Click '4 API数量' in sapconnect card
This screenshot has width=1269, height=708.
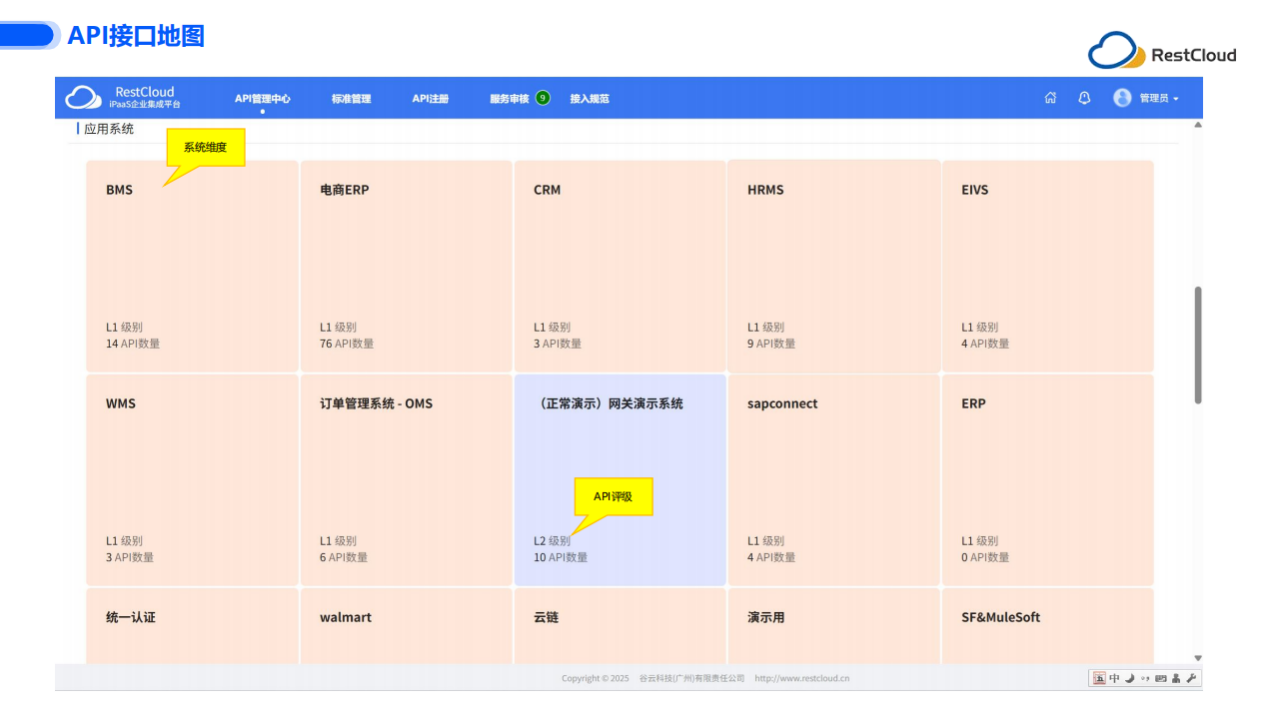pyautogui.click(x=771, y=558)
